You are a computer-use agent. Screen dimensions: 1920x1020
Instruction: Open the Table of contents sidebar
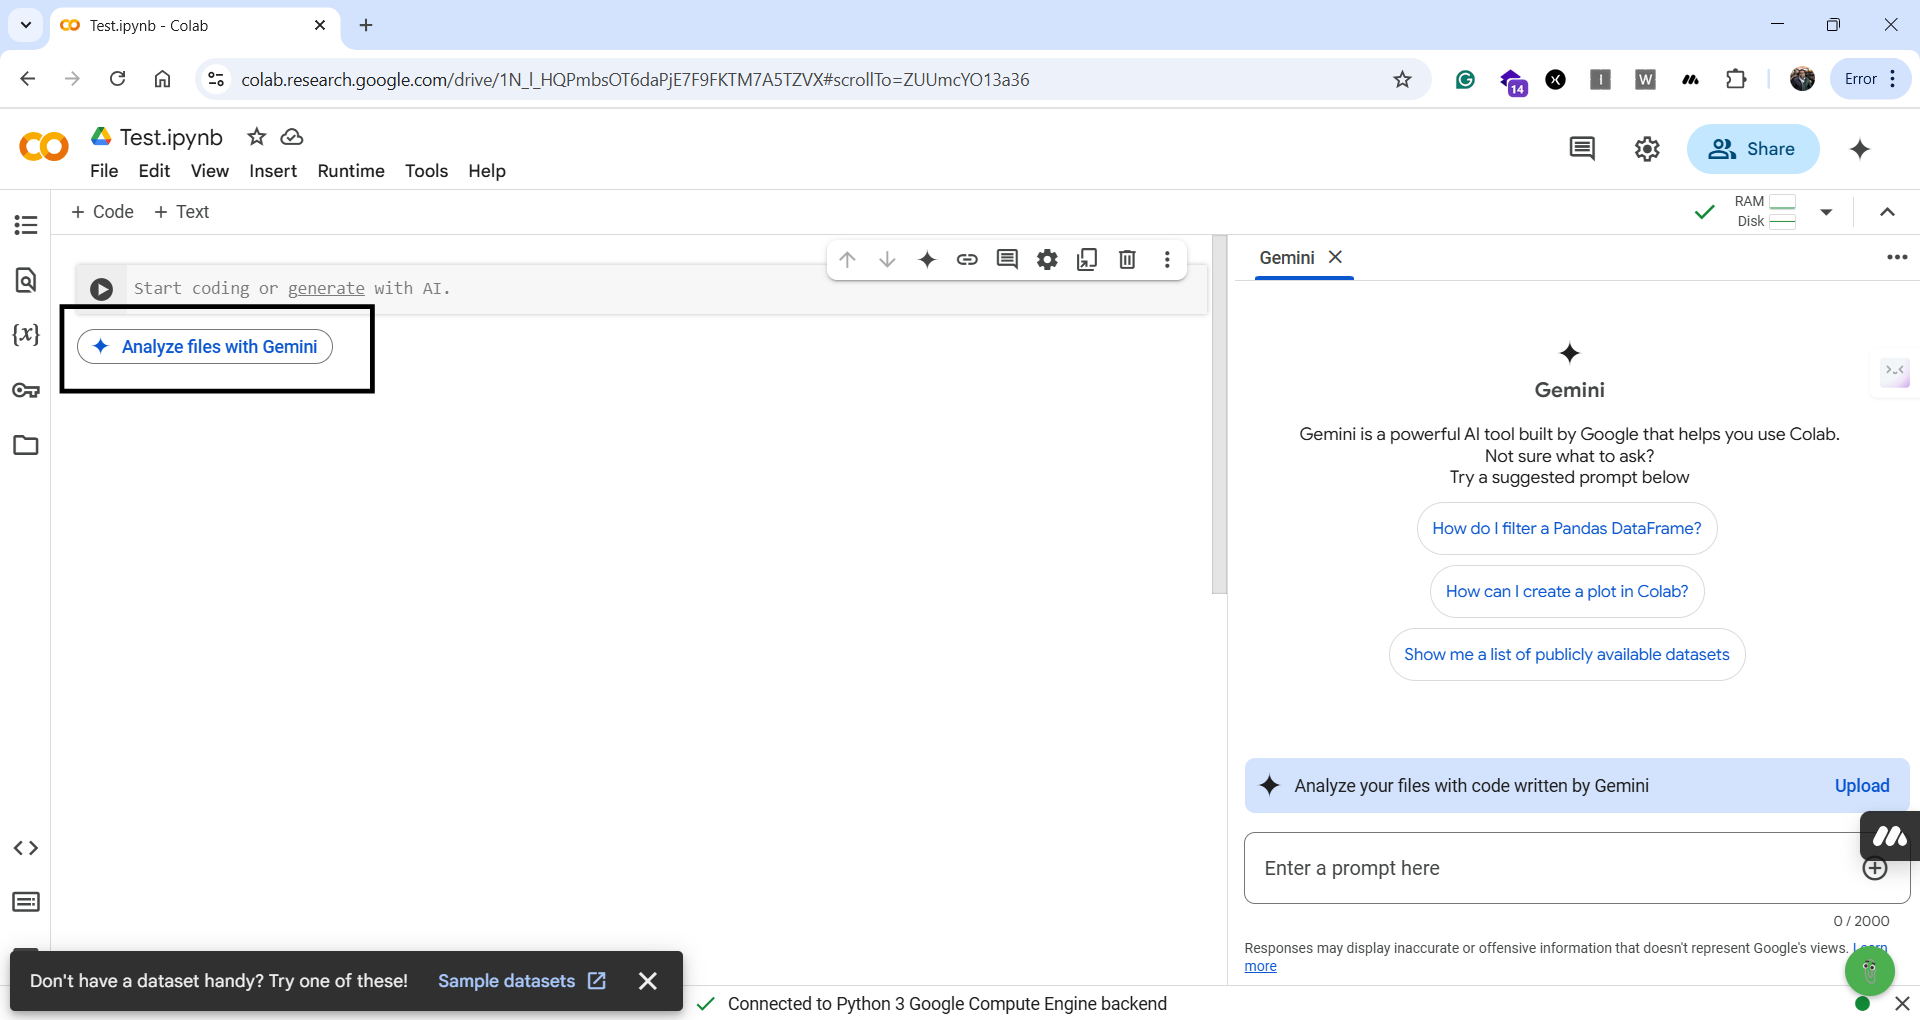(26, 226)
